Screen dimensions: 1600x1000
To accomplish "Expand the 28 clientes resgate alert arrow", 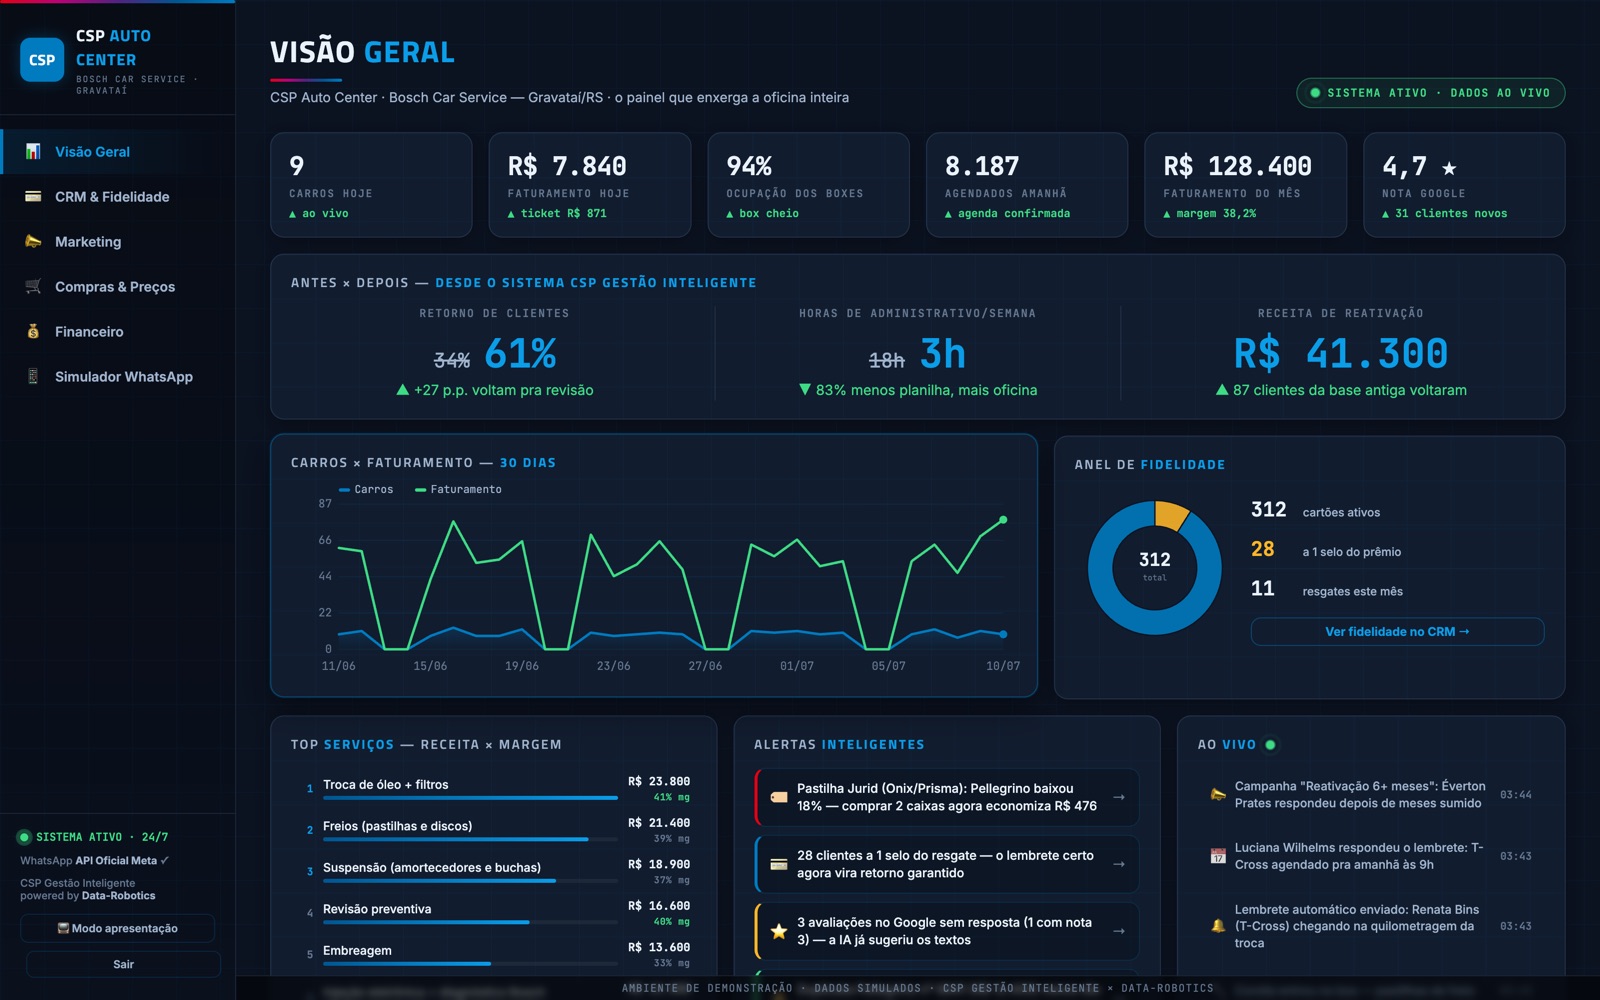I will [1119, 864].
